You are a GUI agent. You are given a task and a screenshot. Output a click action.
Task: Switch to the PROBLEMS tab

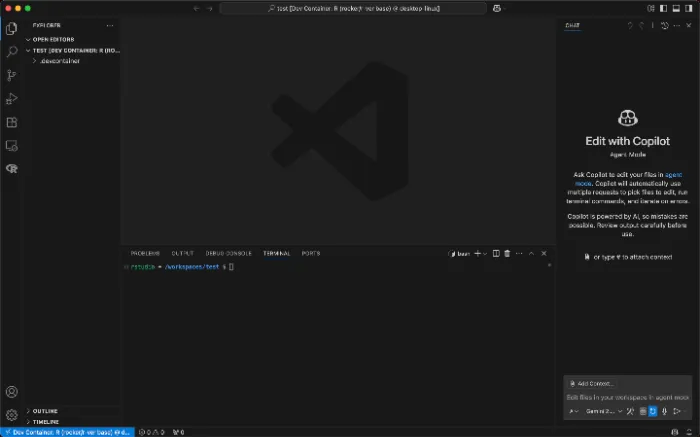(x=145, y=253)
